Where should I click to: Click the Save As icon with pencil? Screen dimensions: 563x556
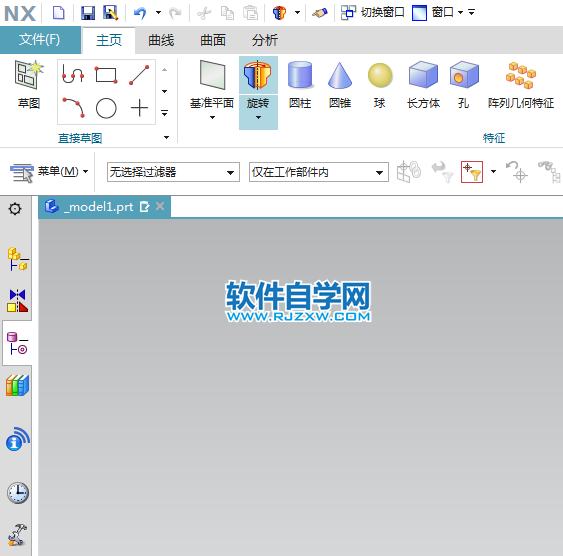click(111, 13)
